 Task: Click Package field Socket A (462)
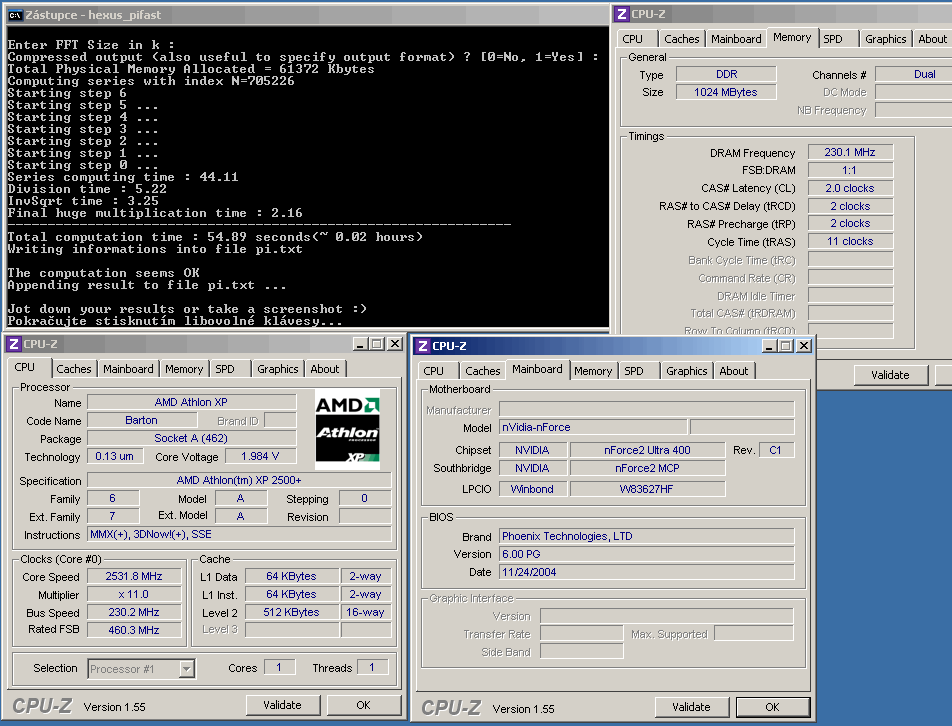click(x=191, y=438)
